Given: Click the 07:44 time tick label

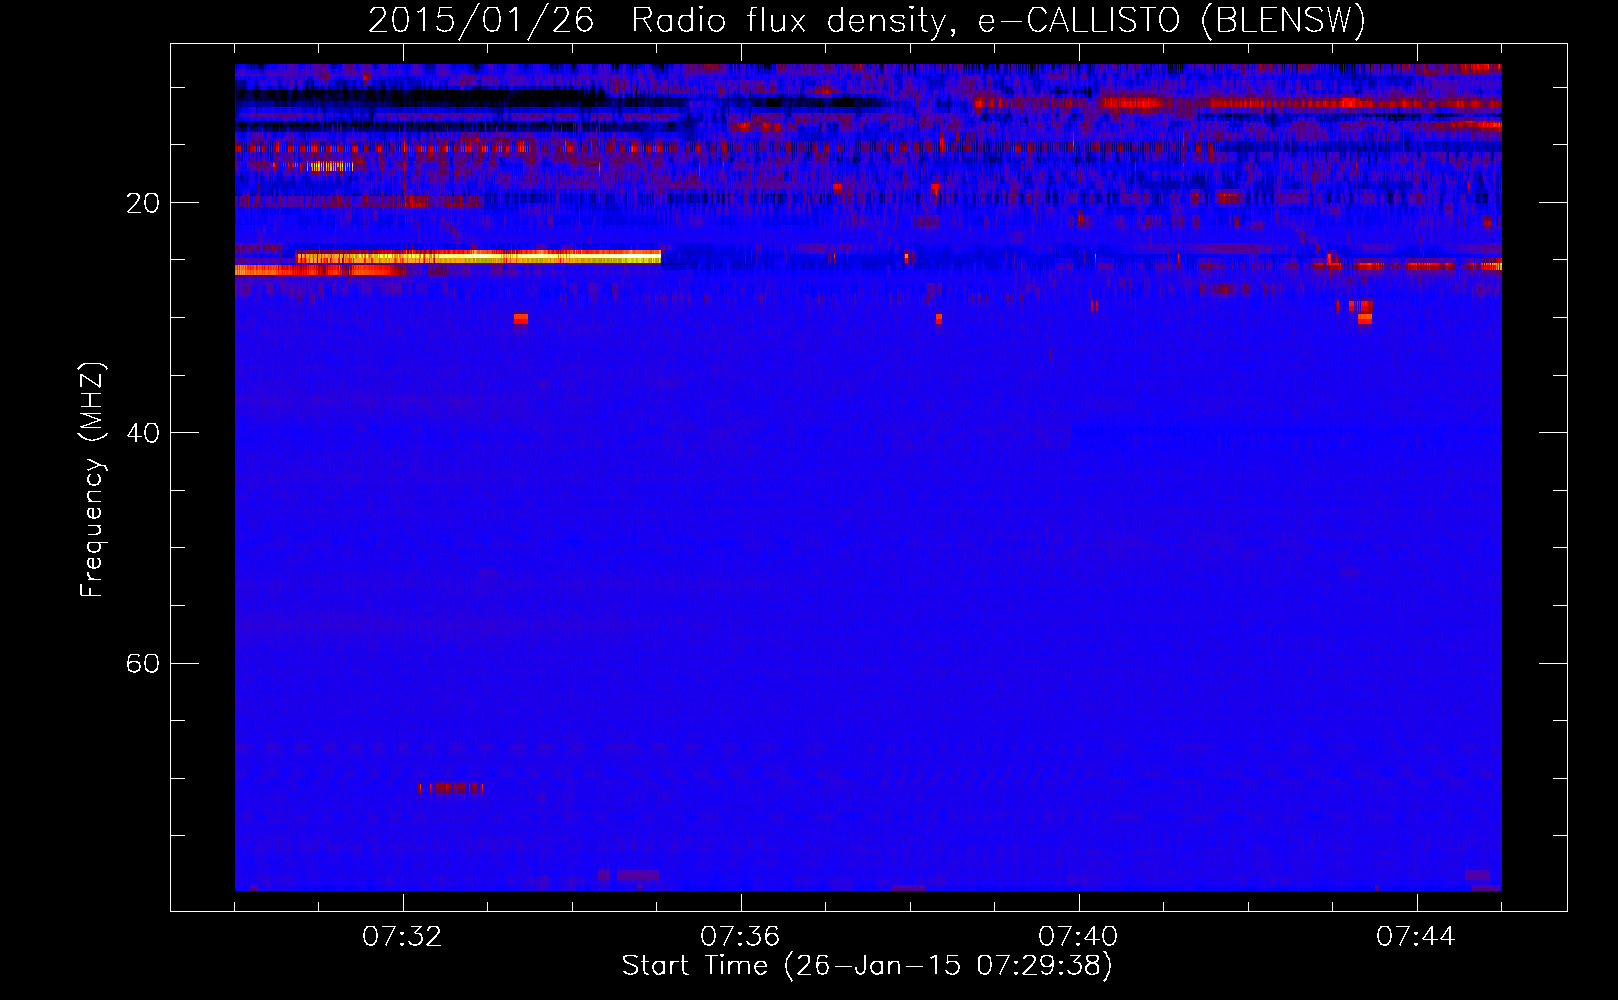Looking at the screenshot, I should click(1416, 937).
